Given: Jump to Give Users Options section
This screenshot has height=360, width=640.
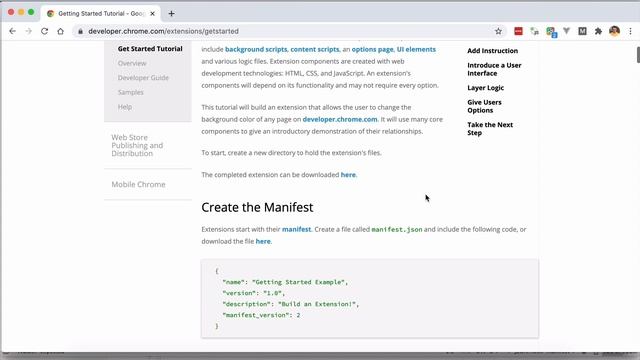Looking at the screenshot, I should coord(484,106).
